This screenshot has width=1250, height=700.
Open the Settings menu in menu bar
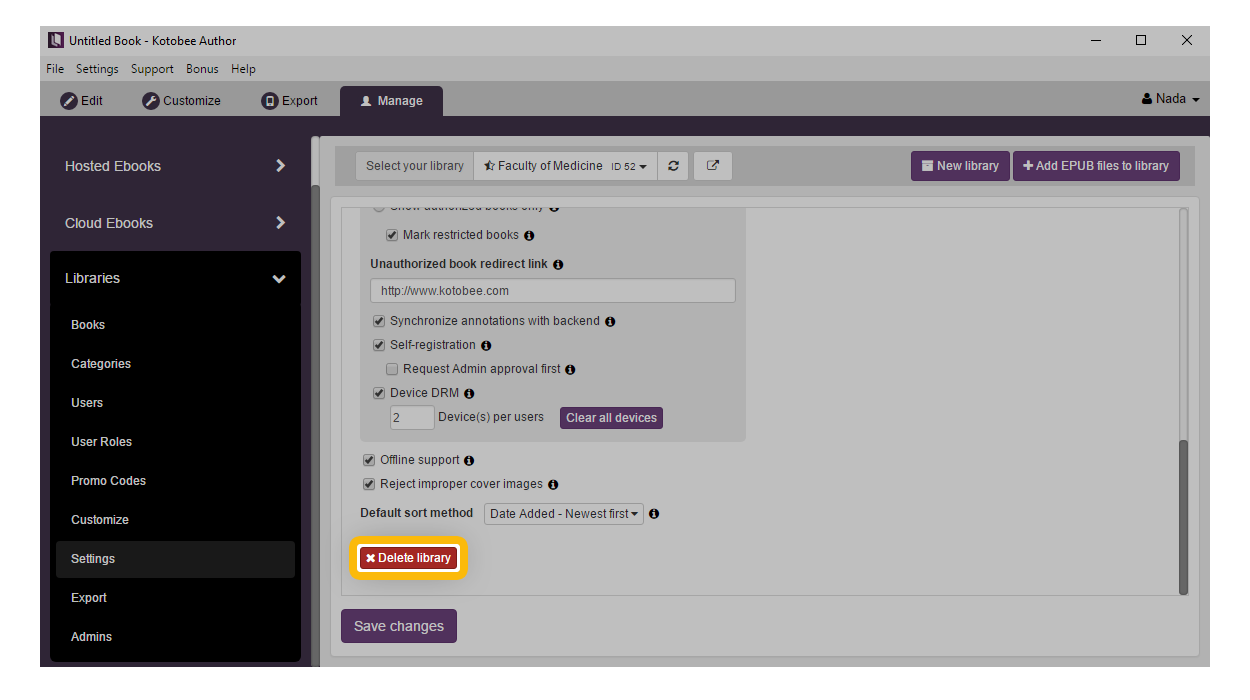97,69
